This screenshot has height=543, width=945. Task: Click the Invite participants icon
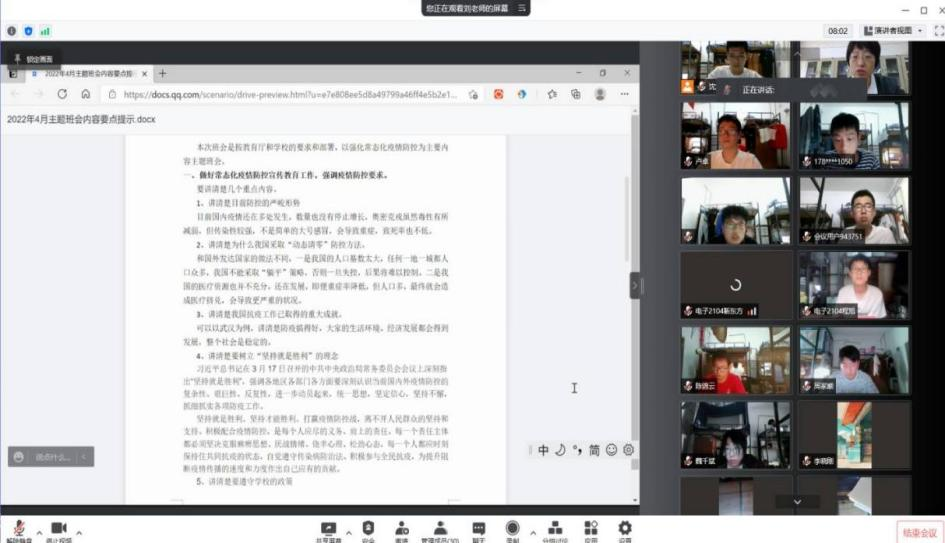401,529
